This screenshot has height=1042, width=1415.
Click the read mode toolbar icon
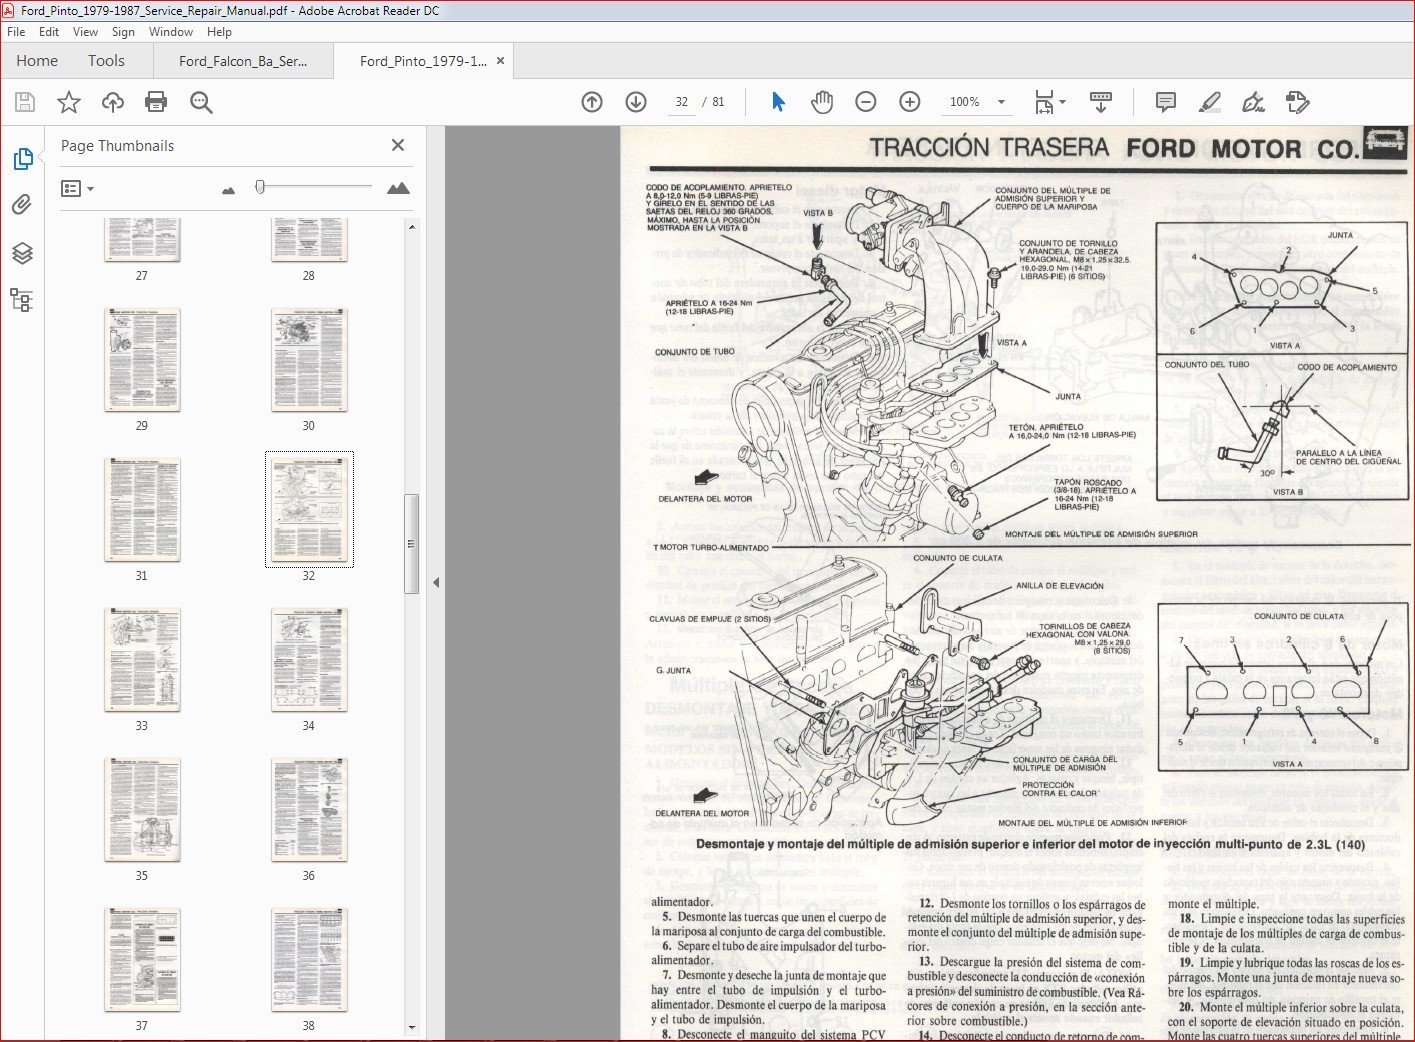tap(1101, 102)
